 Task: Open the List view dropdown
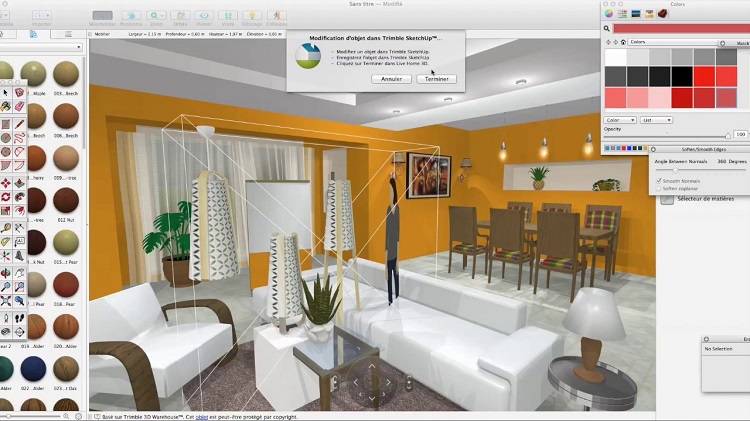[656, 120]
